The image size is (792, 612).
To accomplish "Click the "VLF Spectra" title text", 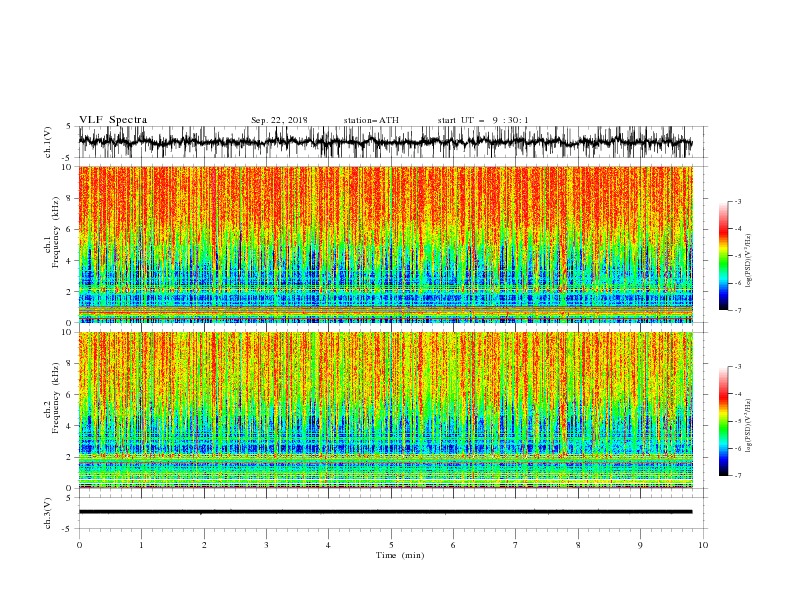I will coord(113,120).
